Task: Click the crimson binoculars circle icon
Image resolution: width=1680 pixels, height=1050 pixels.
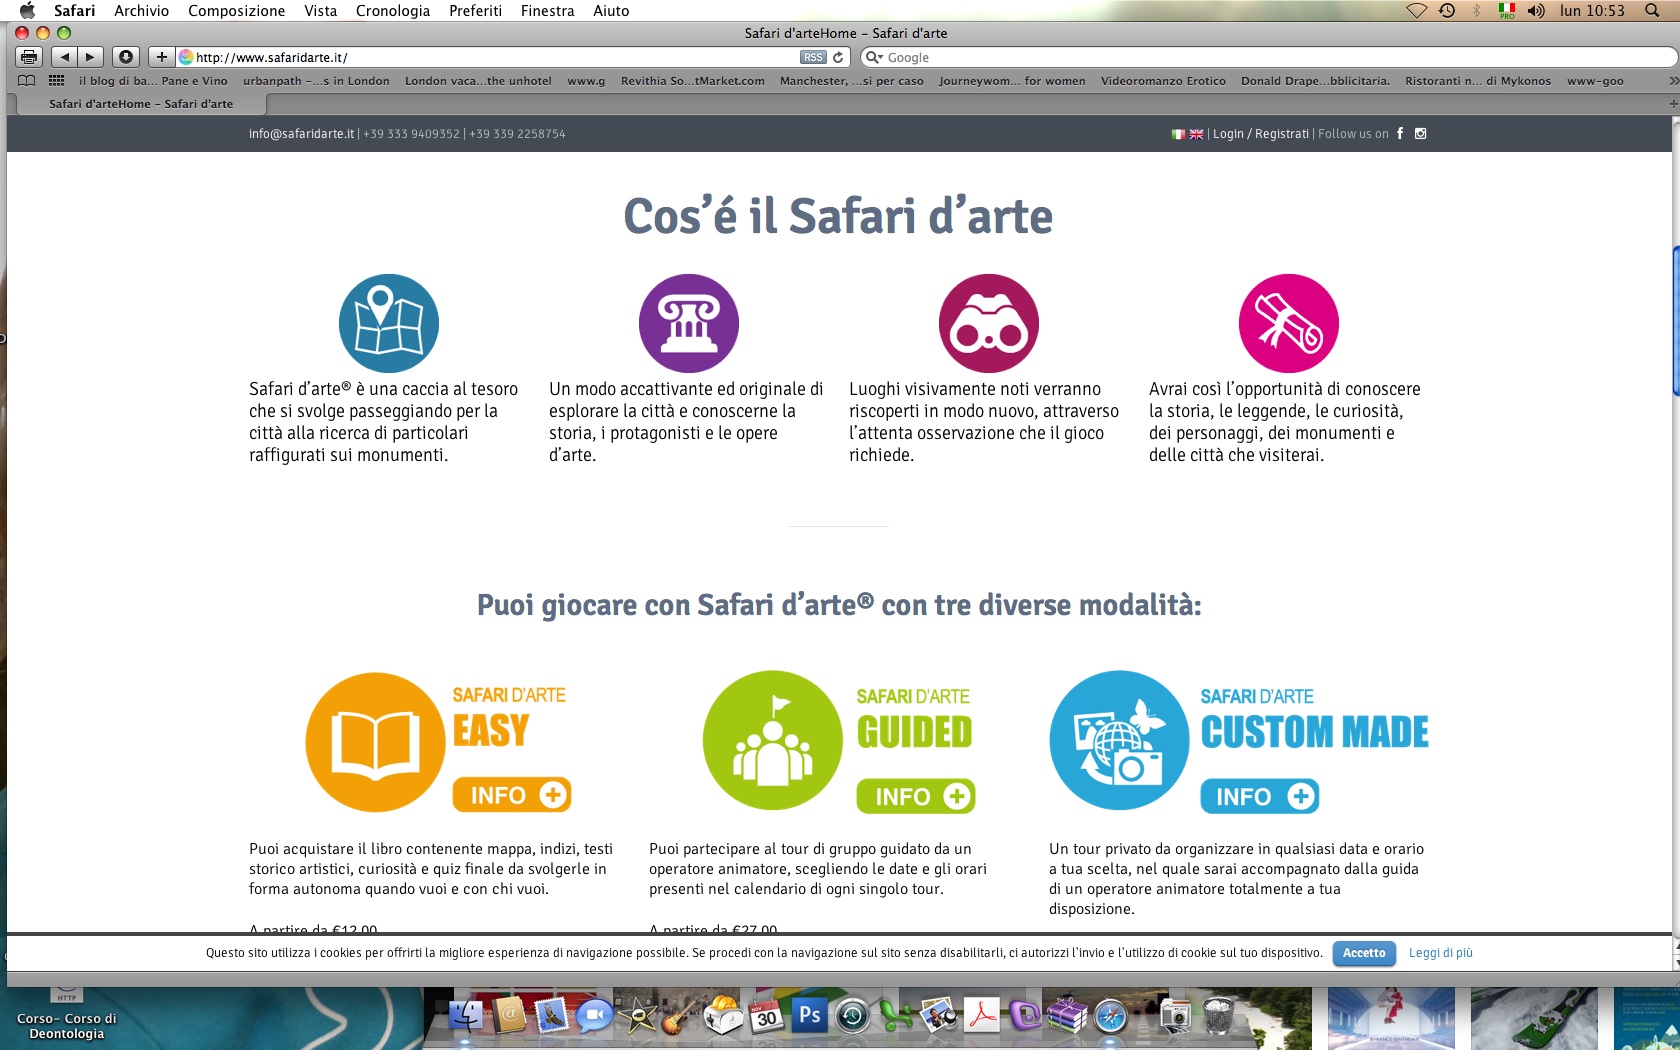Action: coord(989,323)
